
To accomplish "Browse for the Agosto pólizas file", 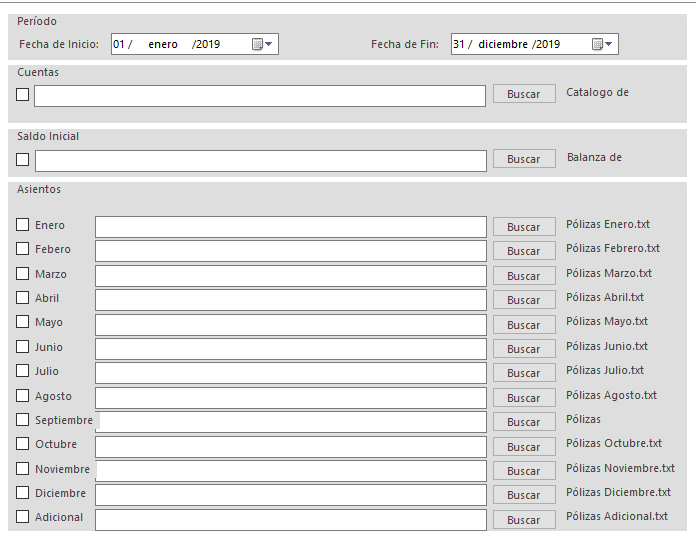I will tap(523, 398).
